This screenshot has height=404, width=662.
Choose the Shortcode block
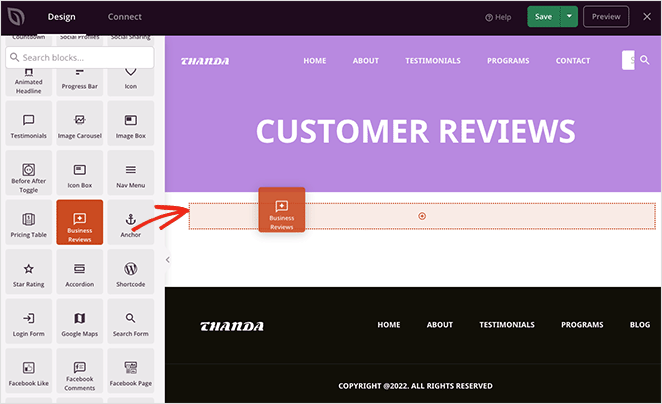tap(130, 275)
